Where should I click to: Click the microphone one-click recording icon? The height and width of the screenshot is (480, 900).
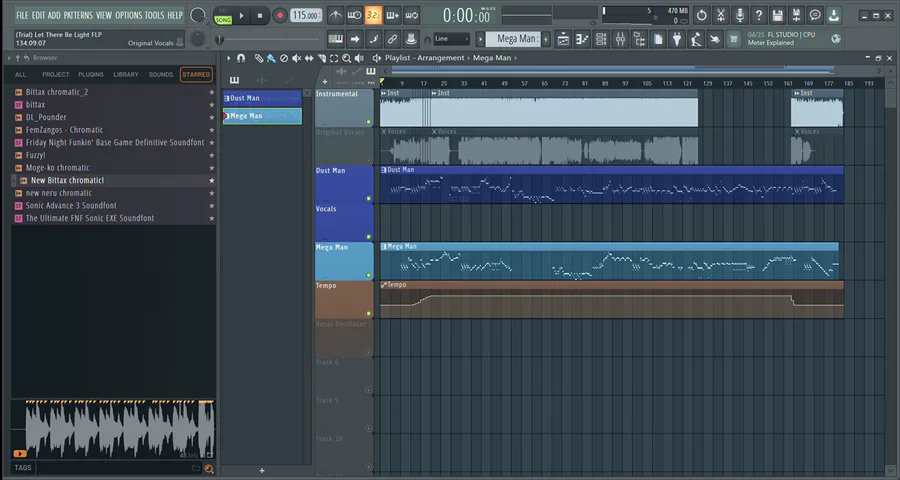740,16
